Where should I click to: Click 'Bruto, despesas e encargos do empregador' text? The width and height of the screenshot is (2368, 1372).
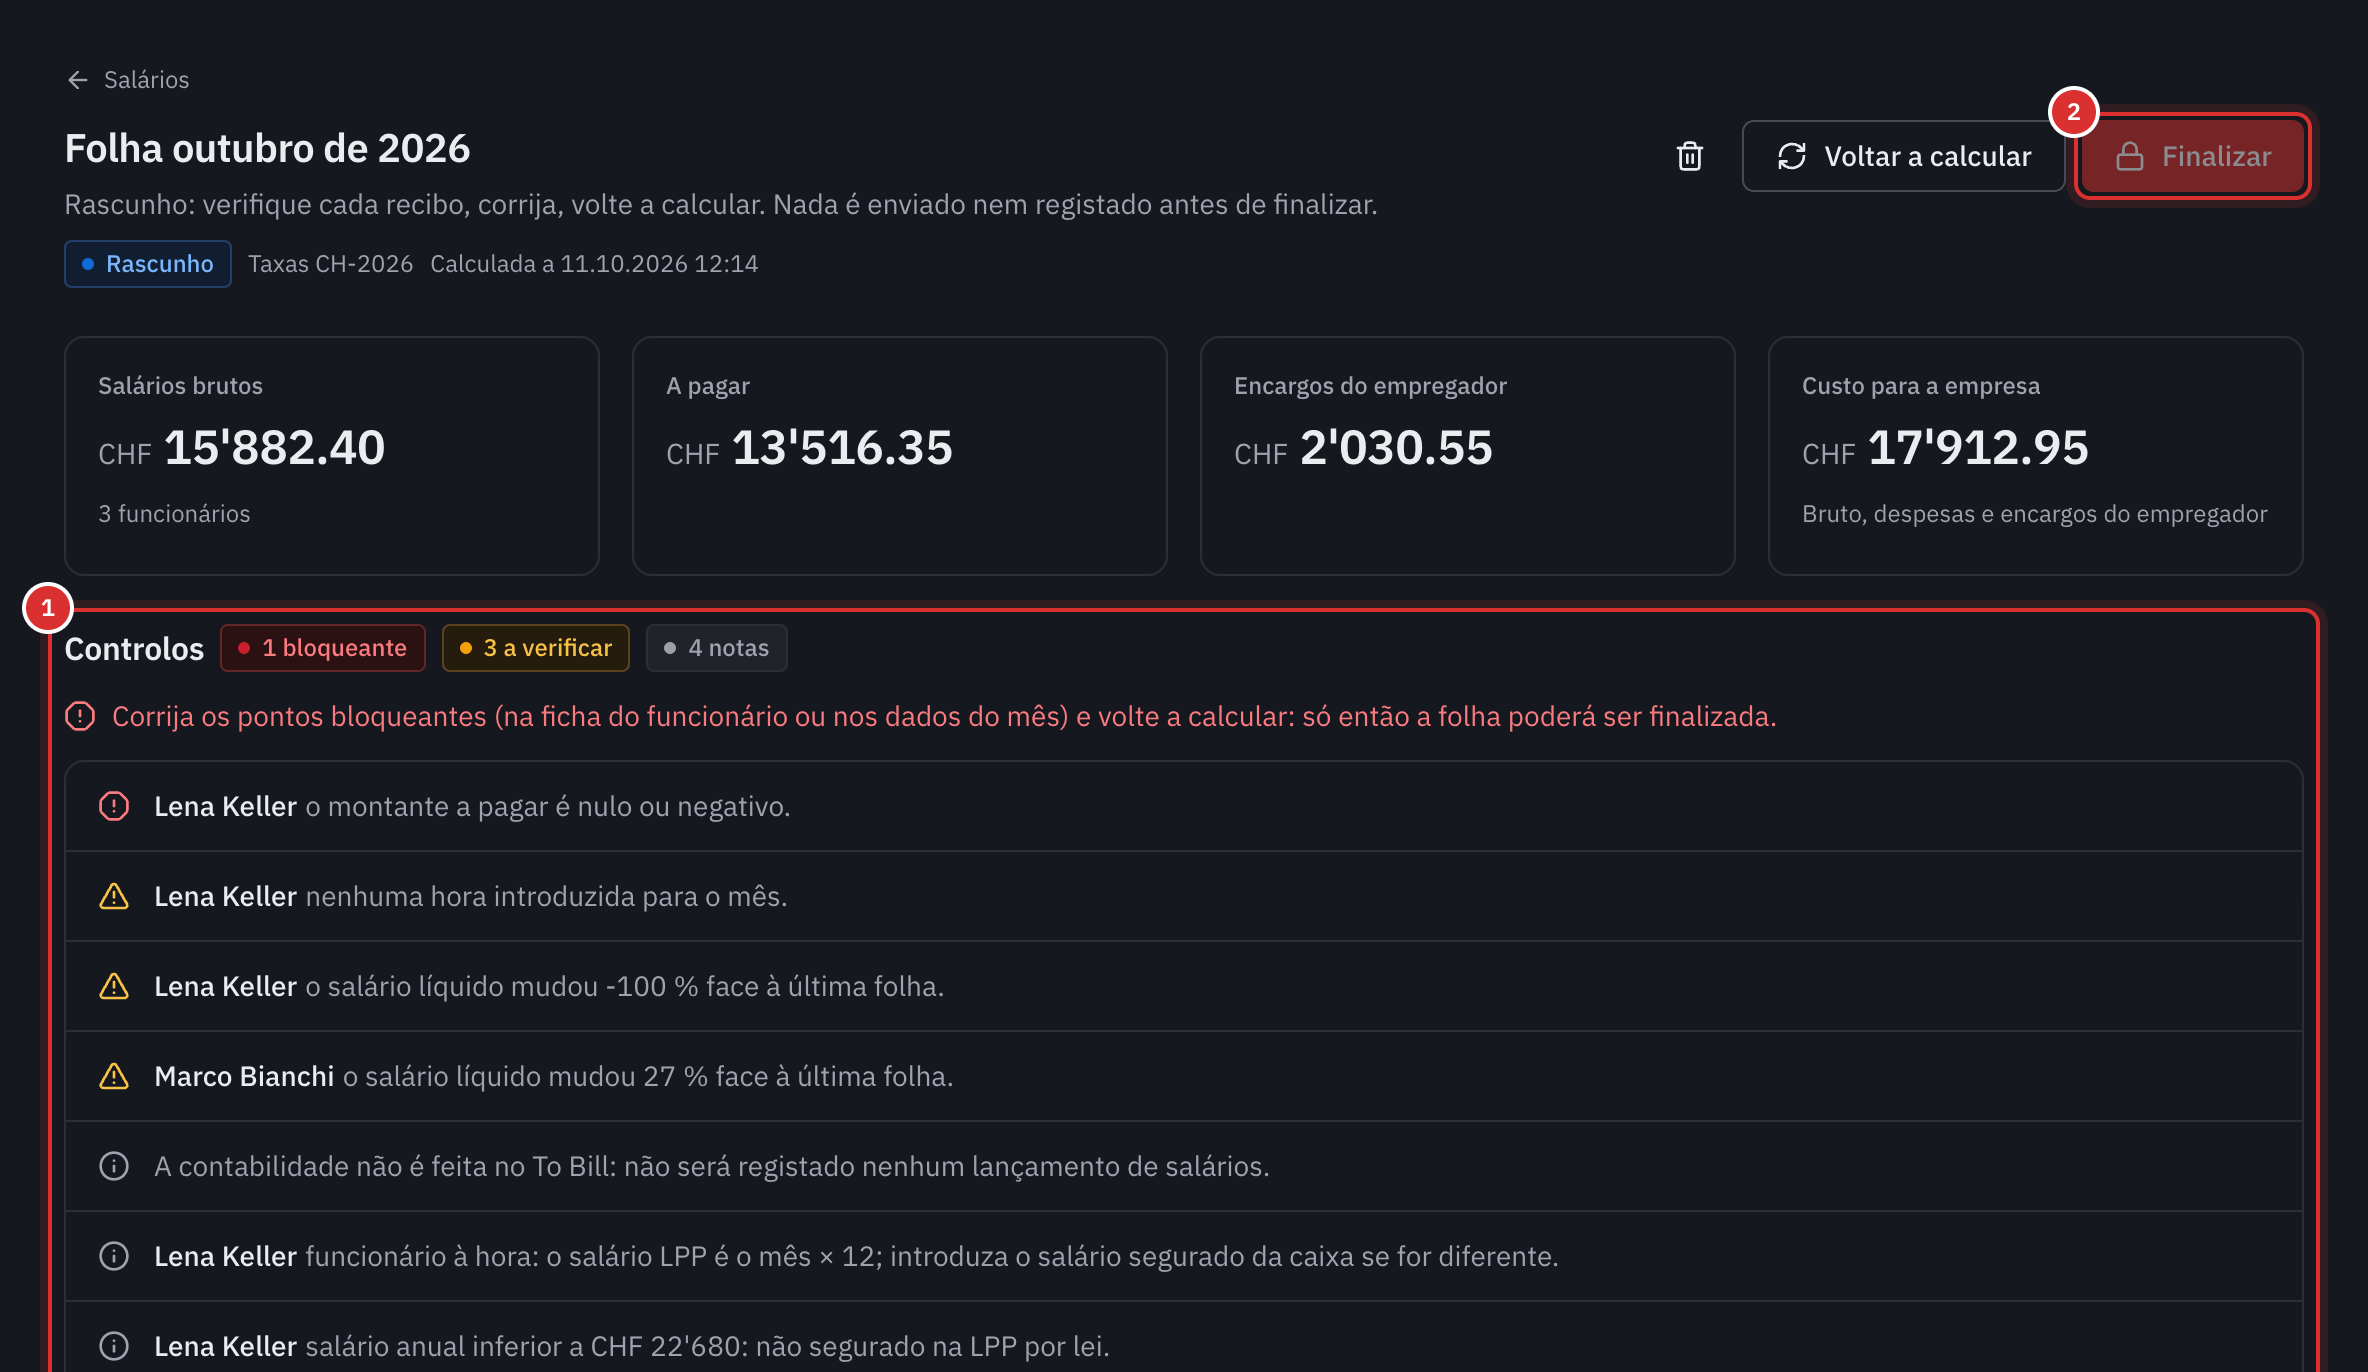pos(2035,514)
